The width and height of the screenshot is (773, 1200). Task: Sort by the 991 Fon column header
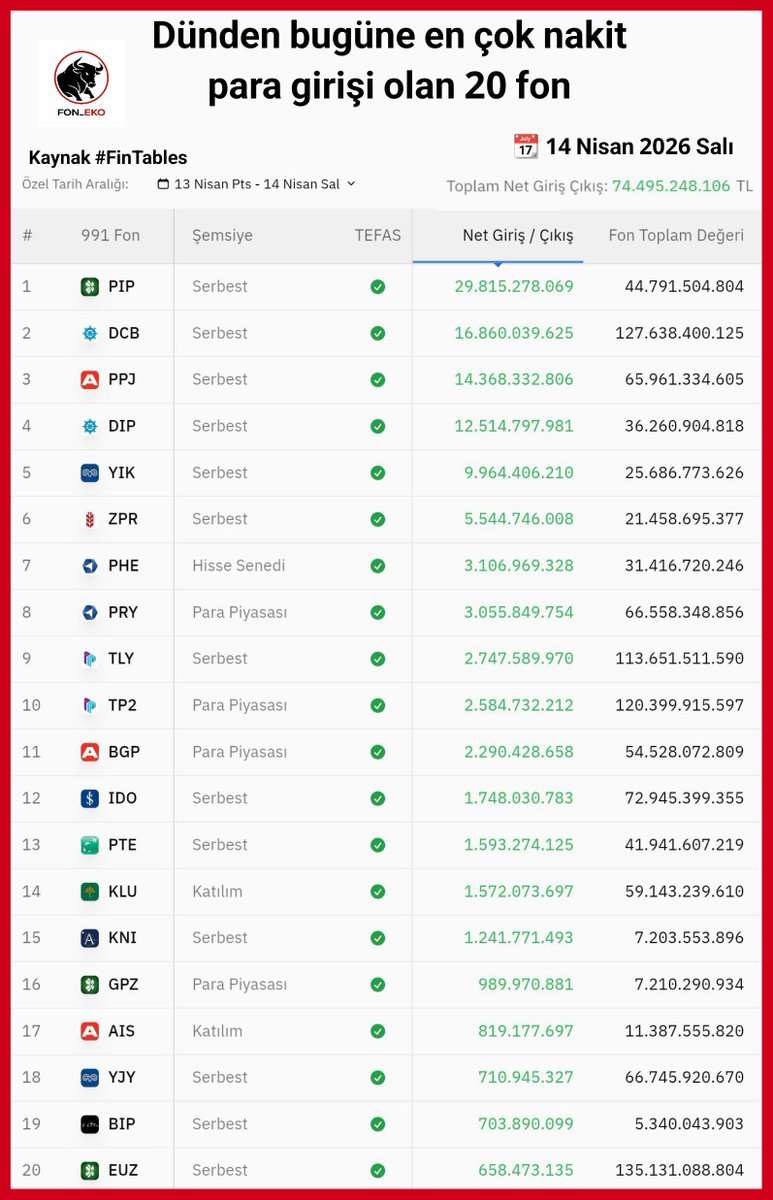110,236
